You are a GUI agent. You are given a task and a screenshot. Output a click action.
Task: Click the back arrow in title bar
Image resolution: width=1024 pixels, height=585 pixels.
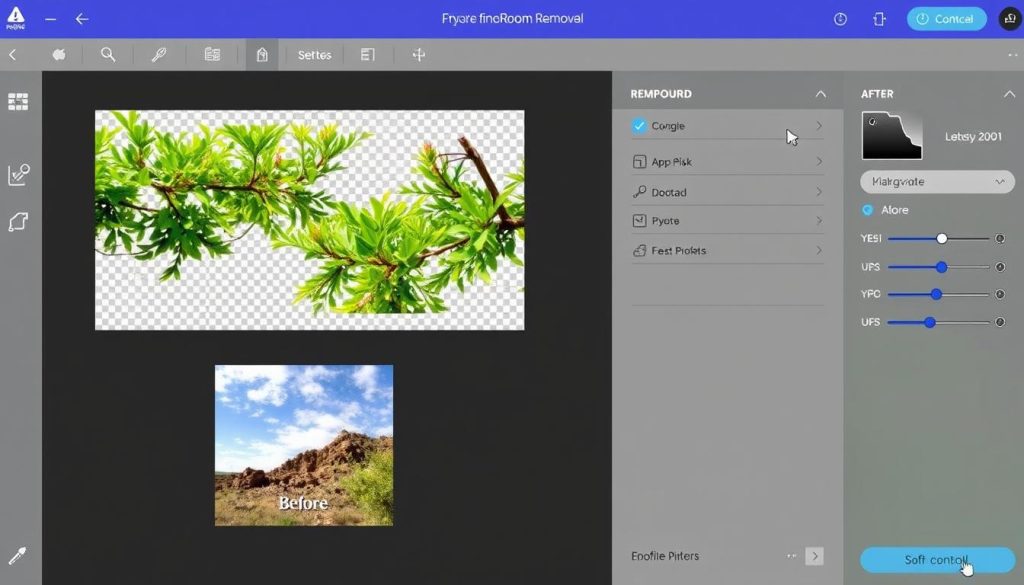click(x=82, y=19)
